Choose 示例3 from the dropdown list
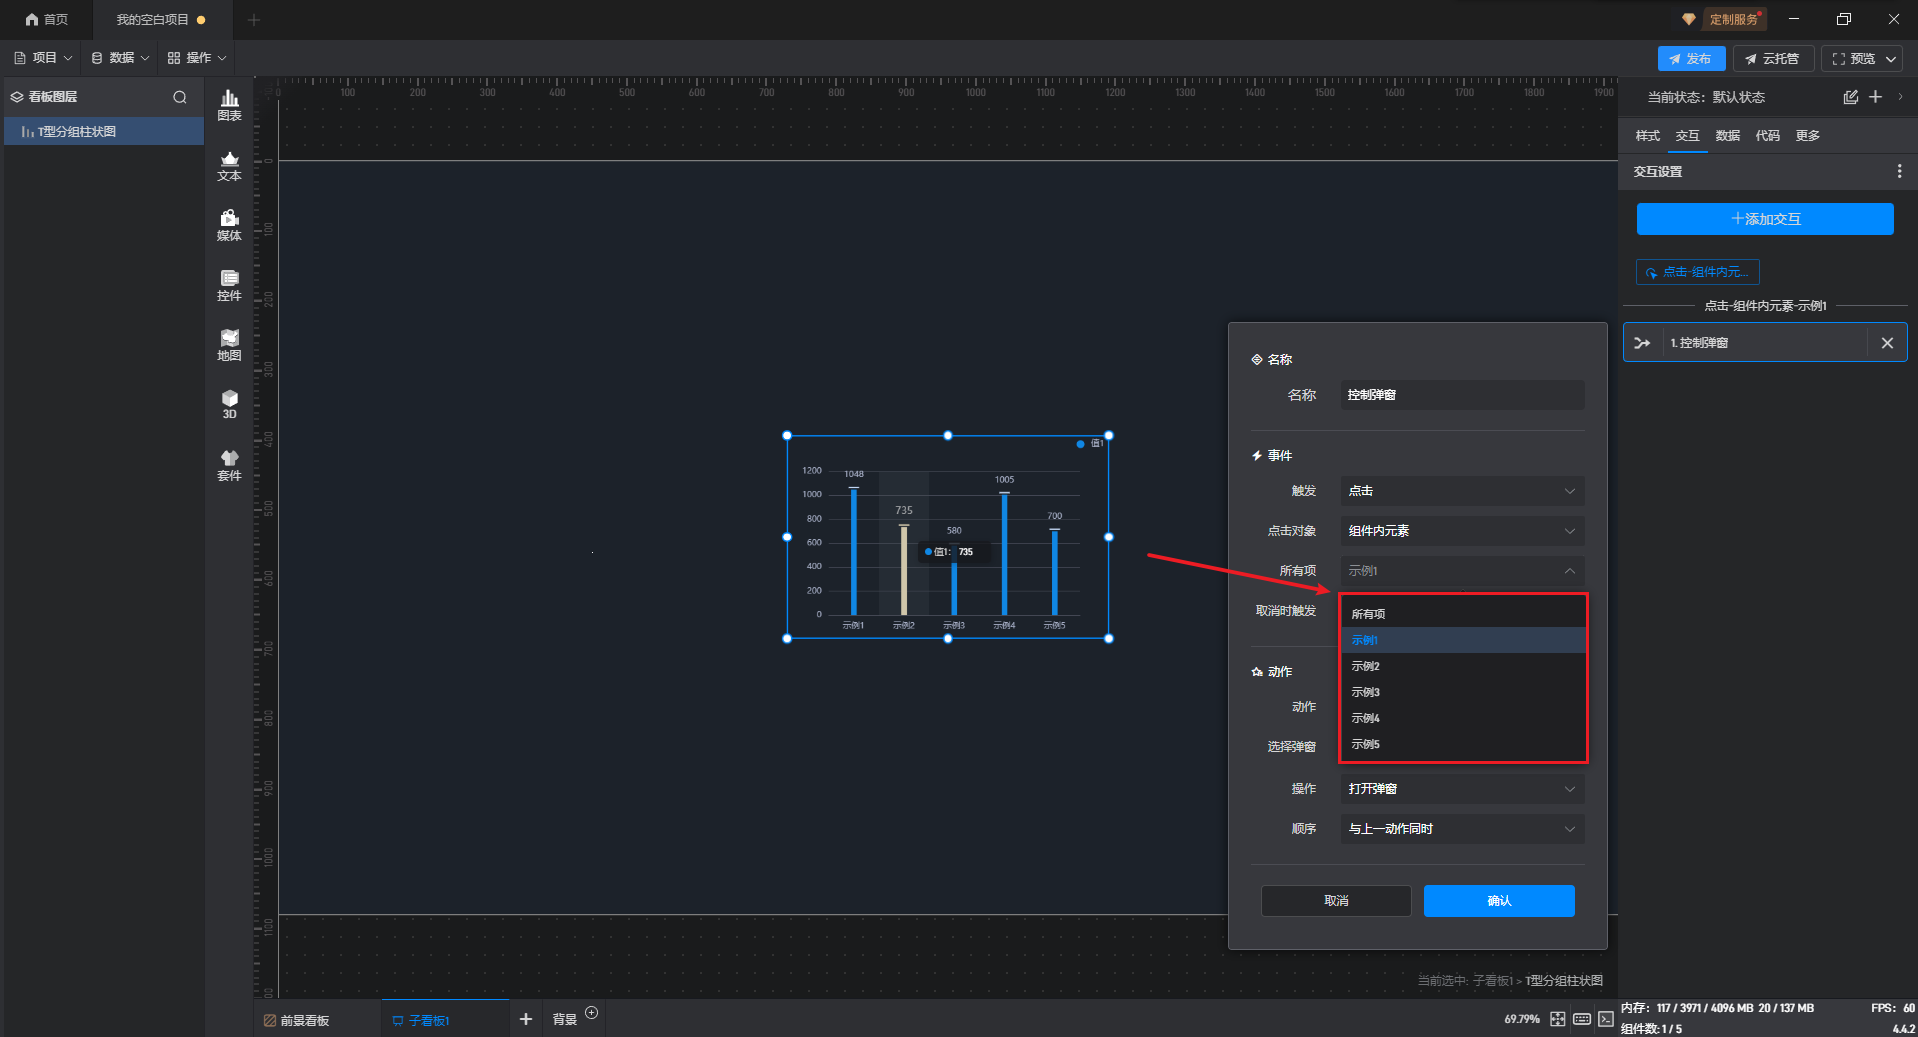 1365,692
